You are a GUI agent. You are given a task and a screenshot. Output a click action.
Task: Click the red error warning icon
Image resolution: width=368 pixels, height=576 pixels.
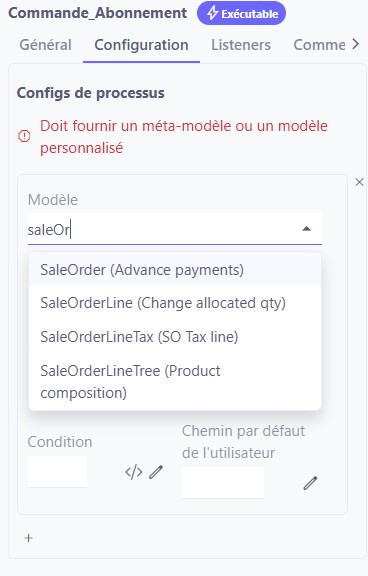(24, 137)
